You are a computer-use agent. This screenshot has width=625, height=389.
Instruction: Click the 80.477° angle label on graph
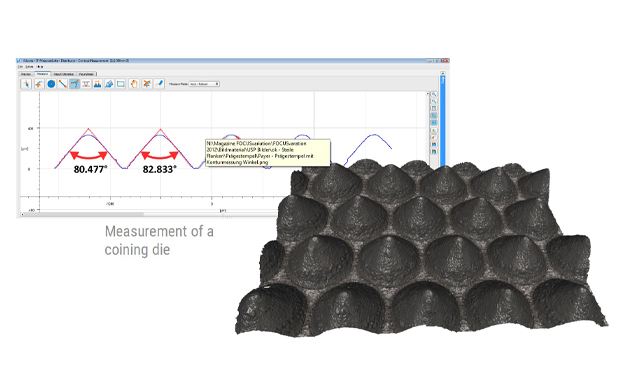90,169
